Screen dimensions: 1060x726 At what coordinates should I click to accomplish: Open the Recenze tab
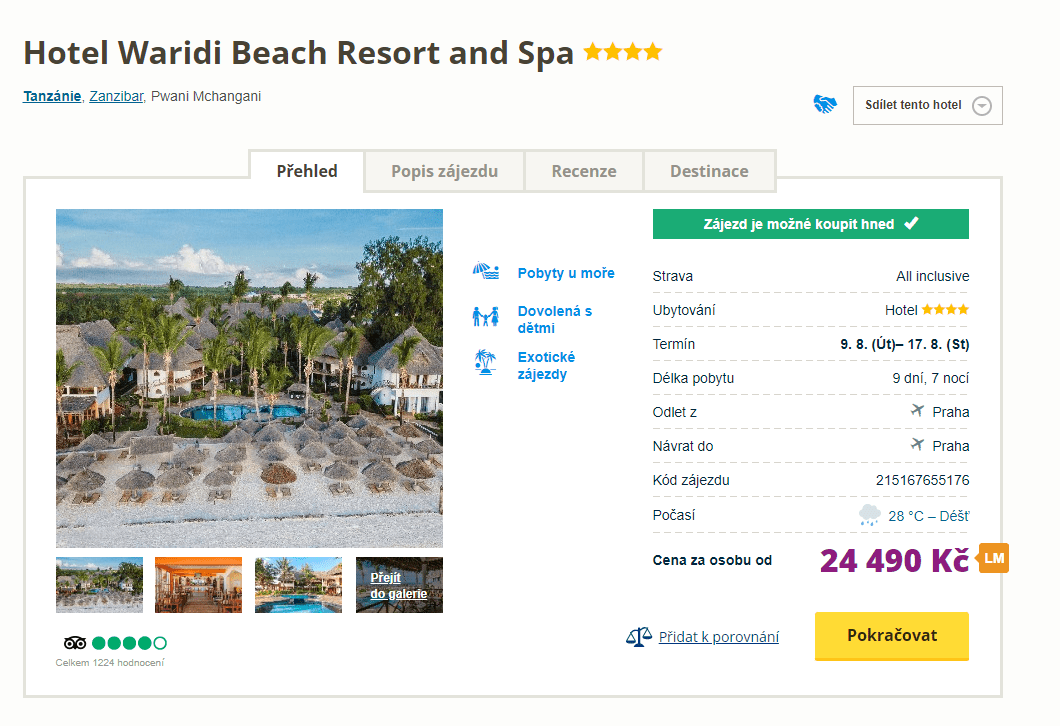click(584, 171)
